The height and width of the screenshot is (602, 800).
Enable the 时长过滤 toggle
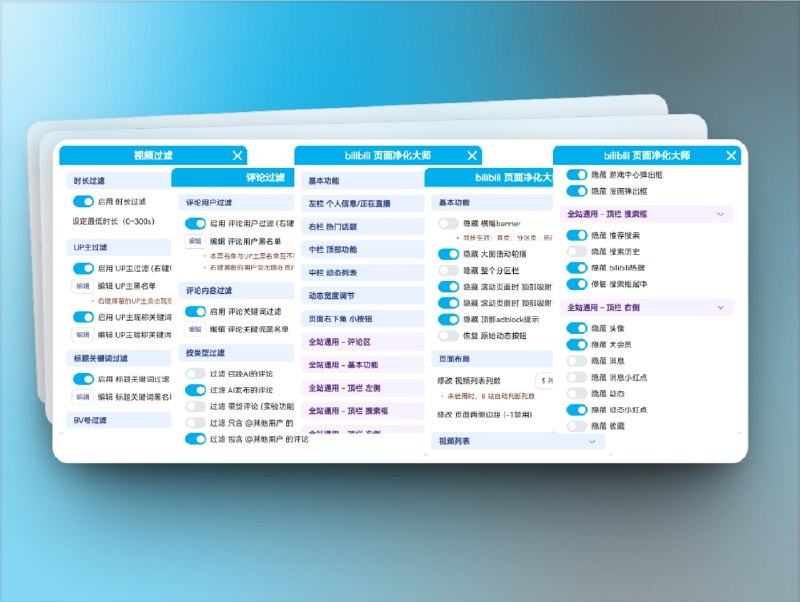point(82,203)
